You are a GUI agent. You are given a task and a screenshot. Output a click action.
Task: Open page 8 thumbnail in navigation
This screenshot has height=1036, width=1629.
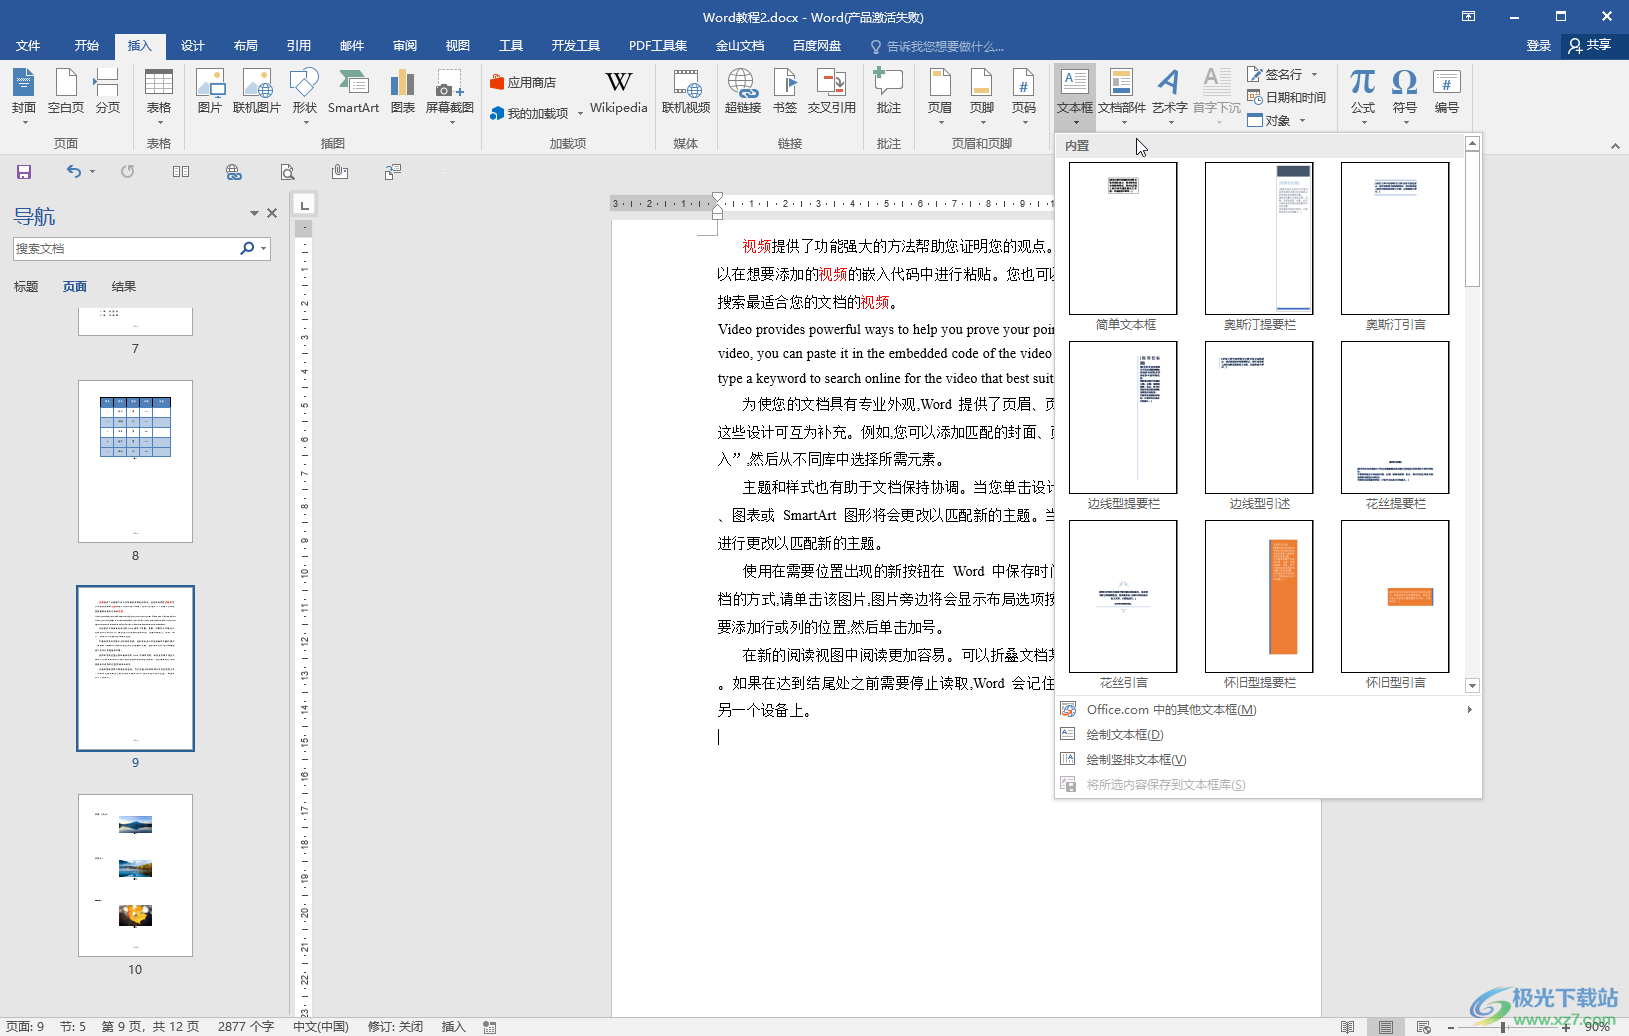[x=135, y=461]
